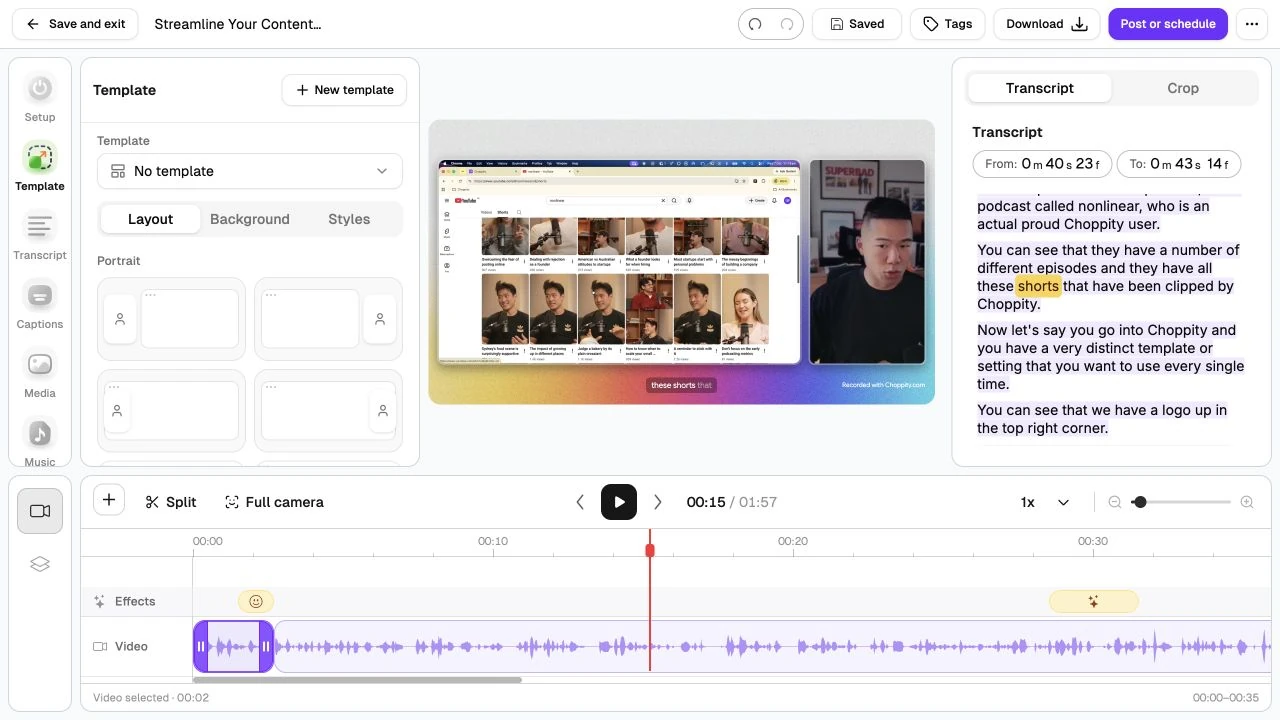
Task: Switch to the layers stack view
Action: click(x=40, y=564)
